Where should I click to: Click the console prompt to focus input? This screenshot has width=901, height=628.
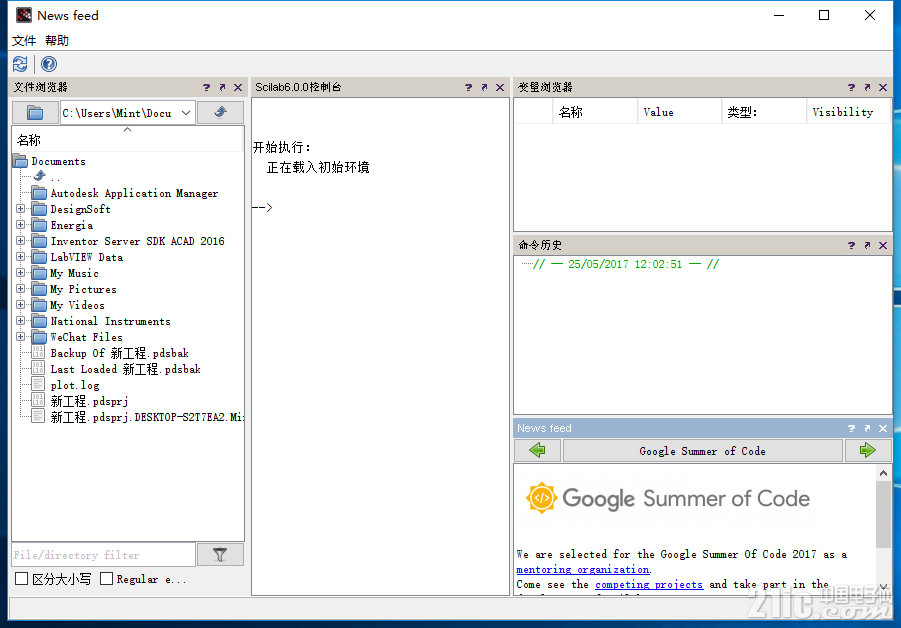[x=263, y=207]
